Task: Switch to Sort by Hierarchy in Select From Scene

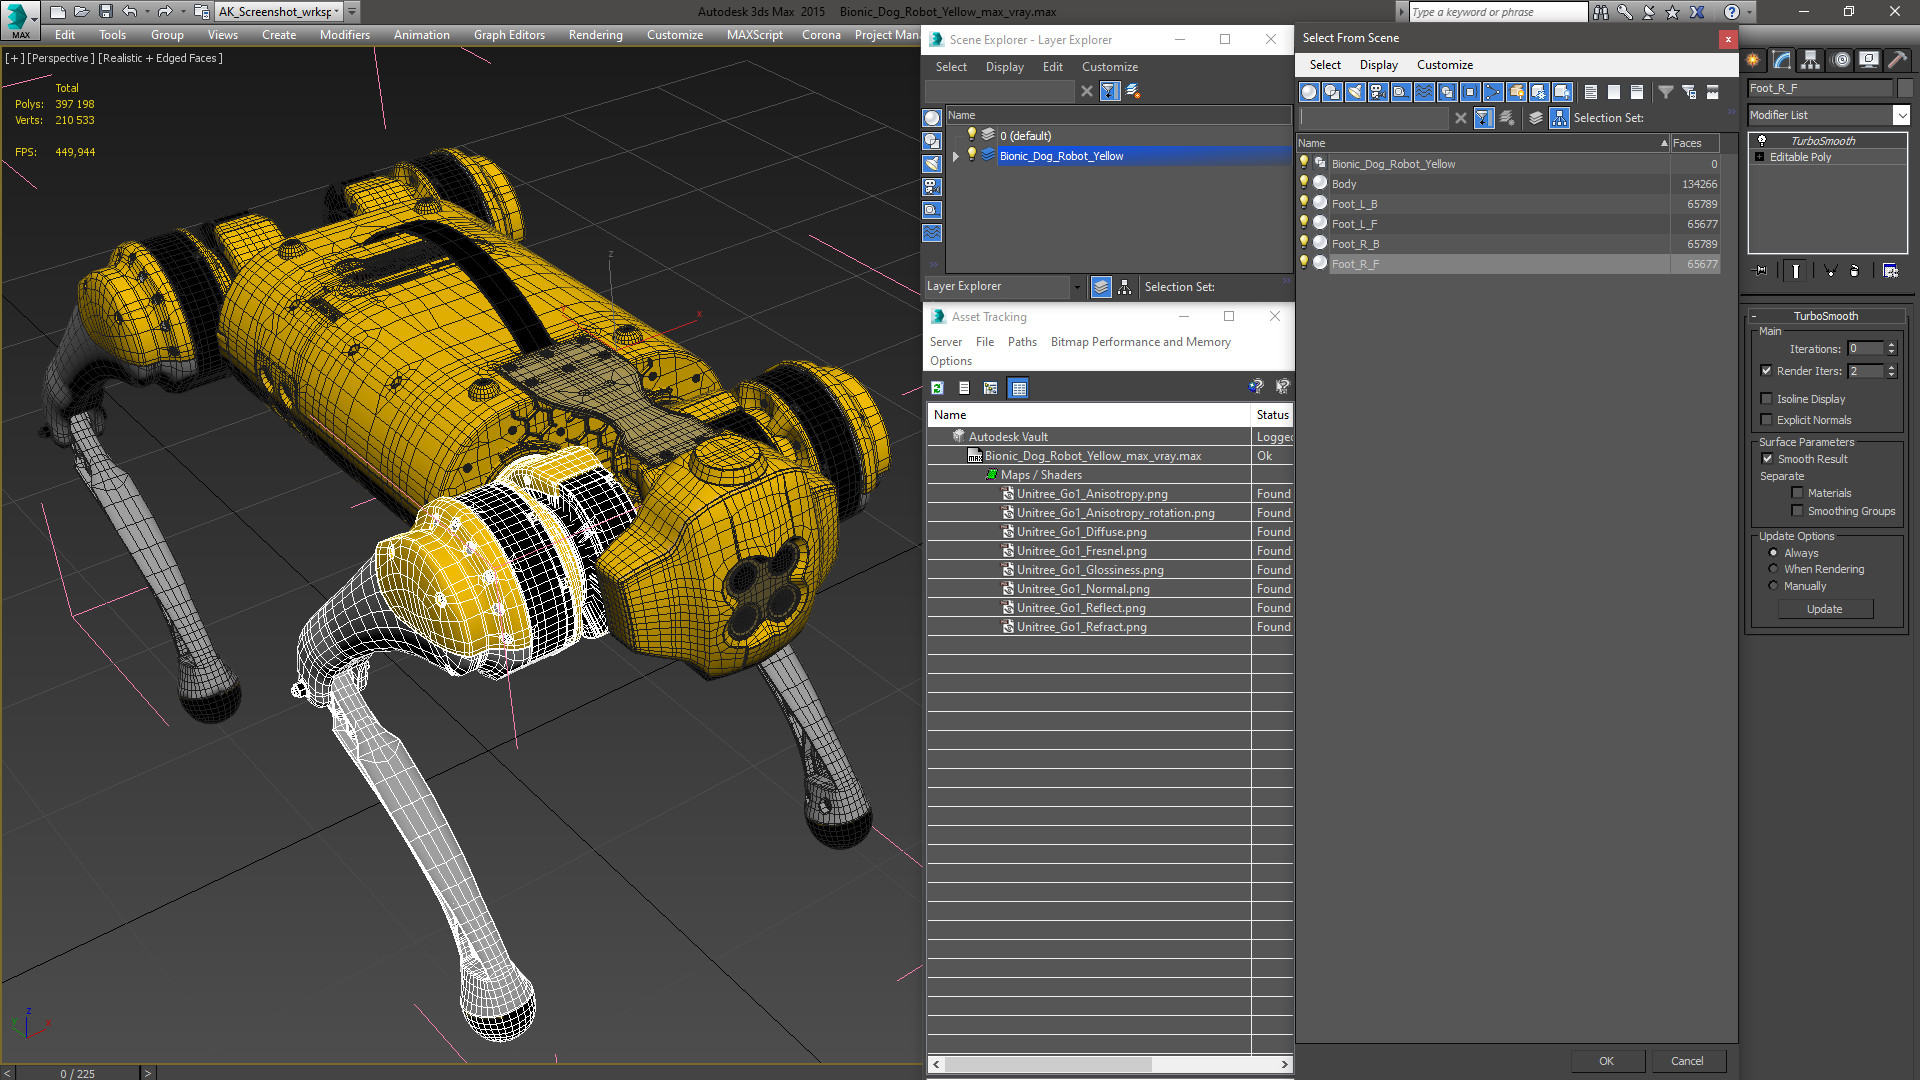Action: [x=1560, y=118]
